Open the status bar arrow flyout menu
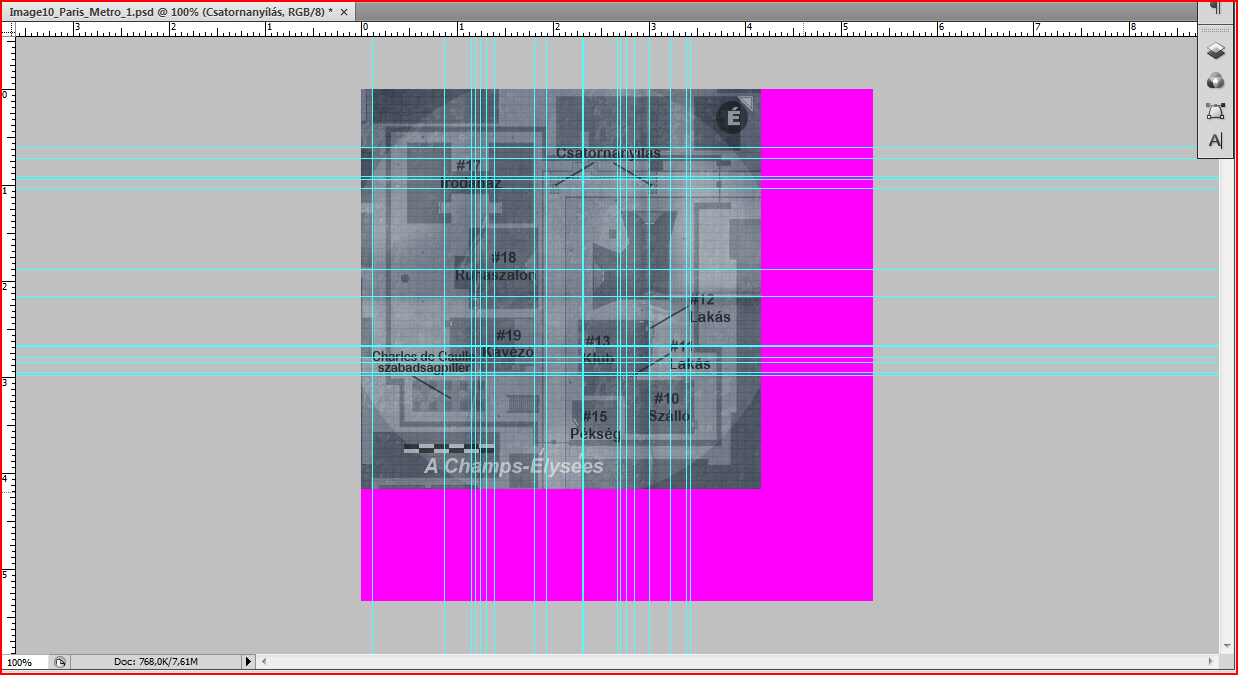Screen dimensions: 1238x675 click(x=249, y=662)
